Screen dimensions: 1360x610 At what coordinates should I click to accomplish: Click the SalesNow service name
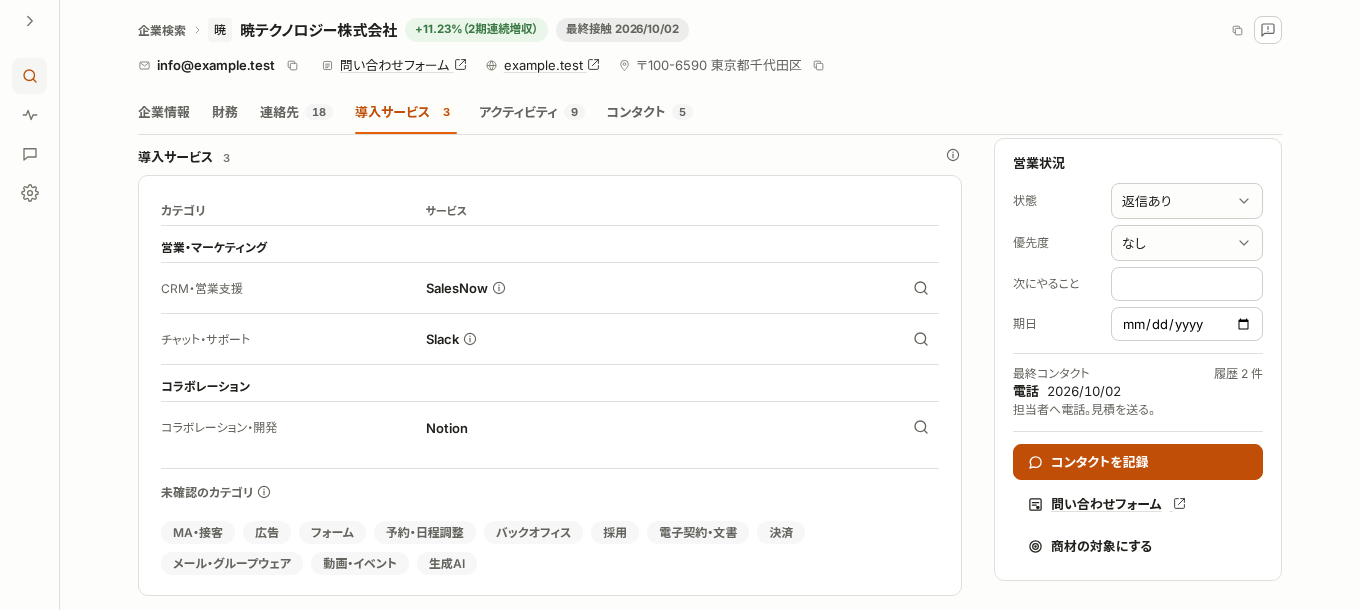coord(457,288)
